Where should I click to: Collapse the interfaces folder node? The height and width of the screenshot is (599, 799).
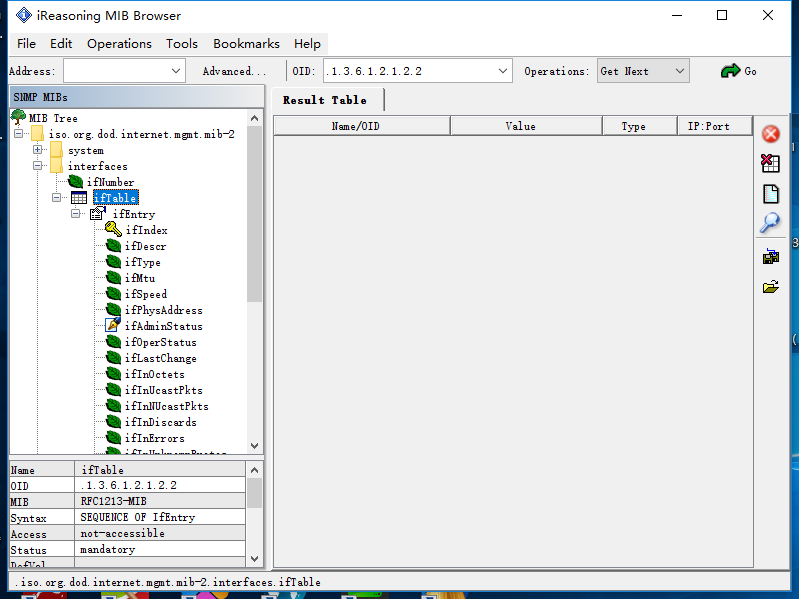(38, 166)
